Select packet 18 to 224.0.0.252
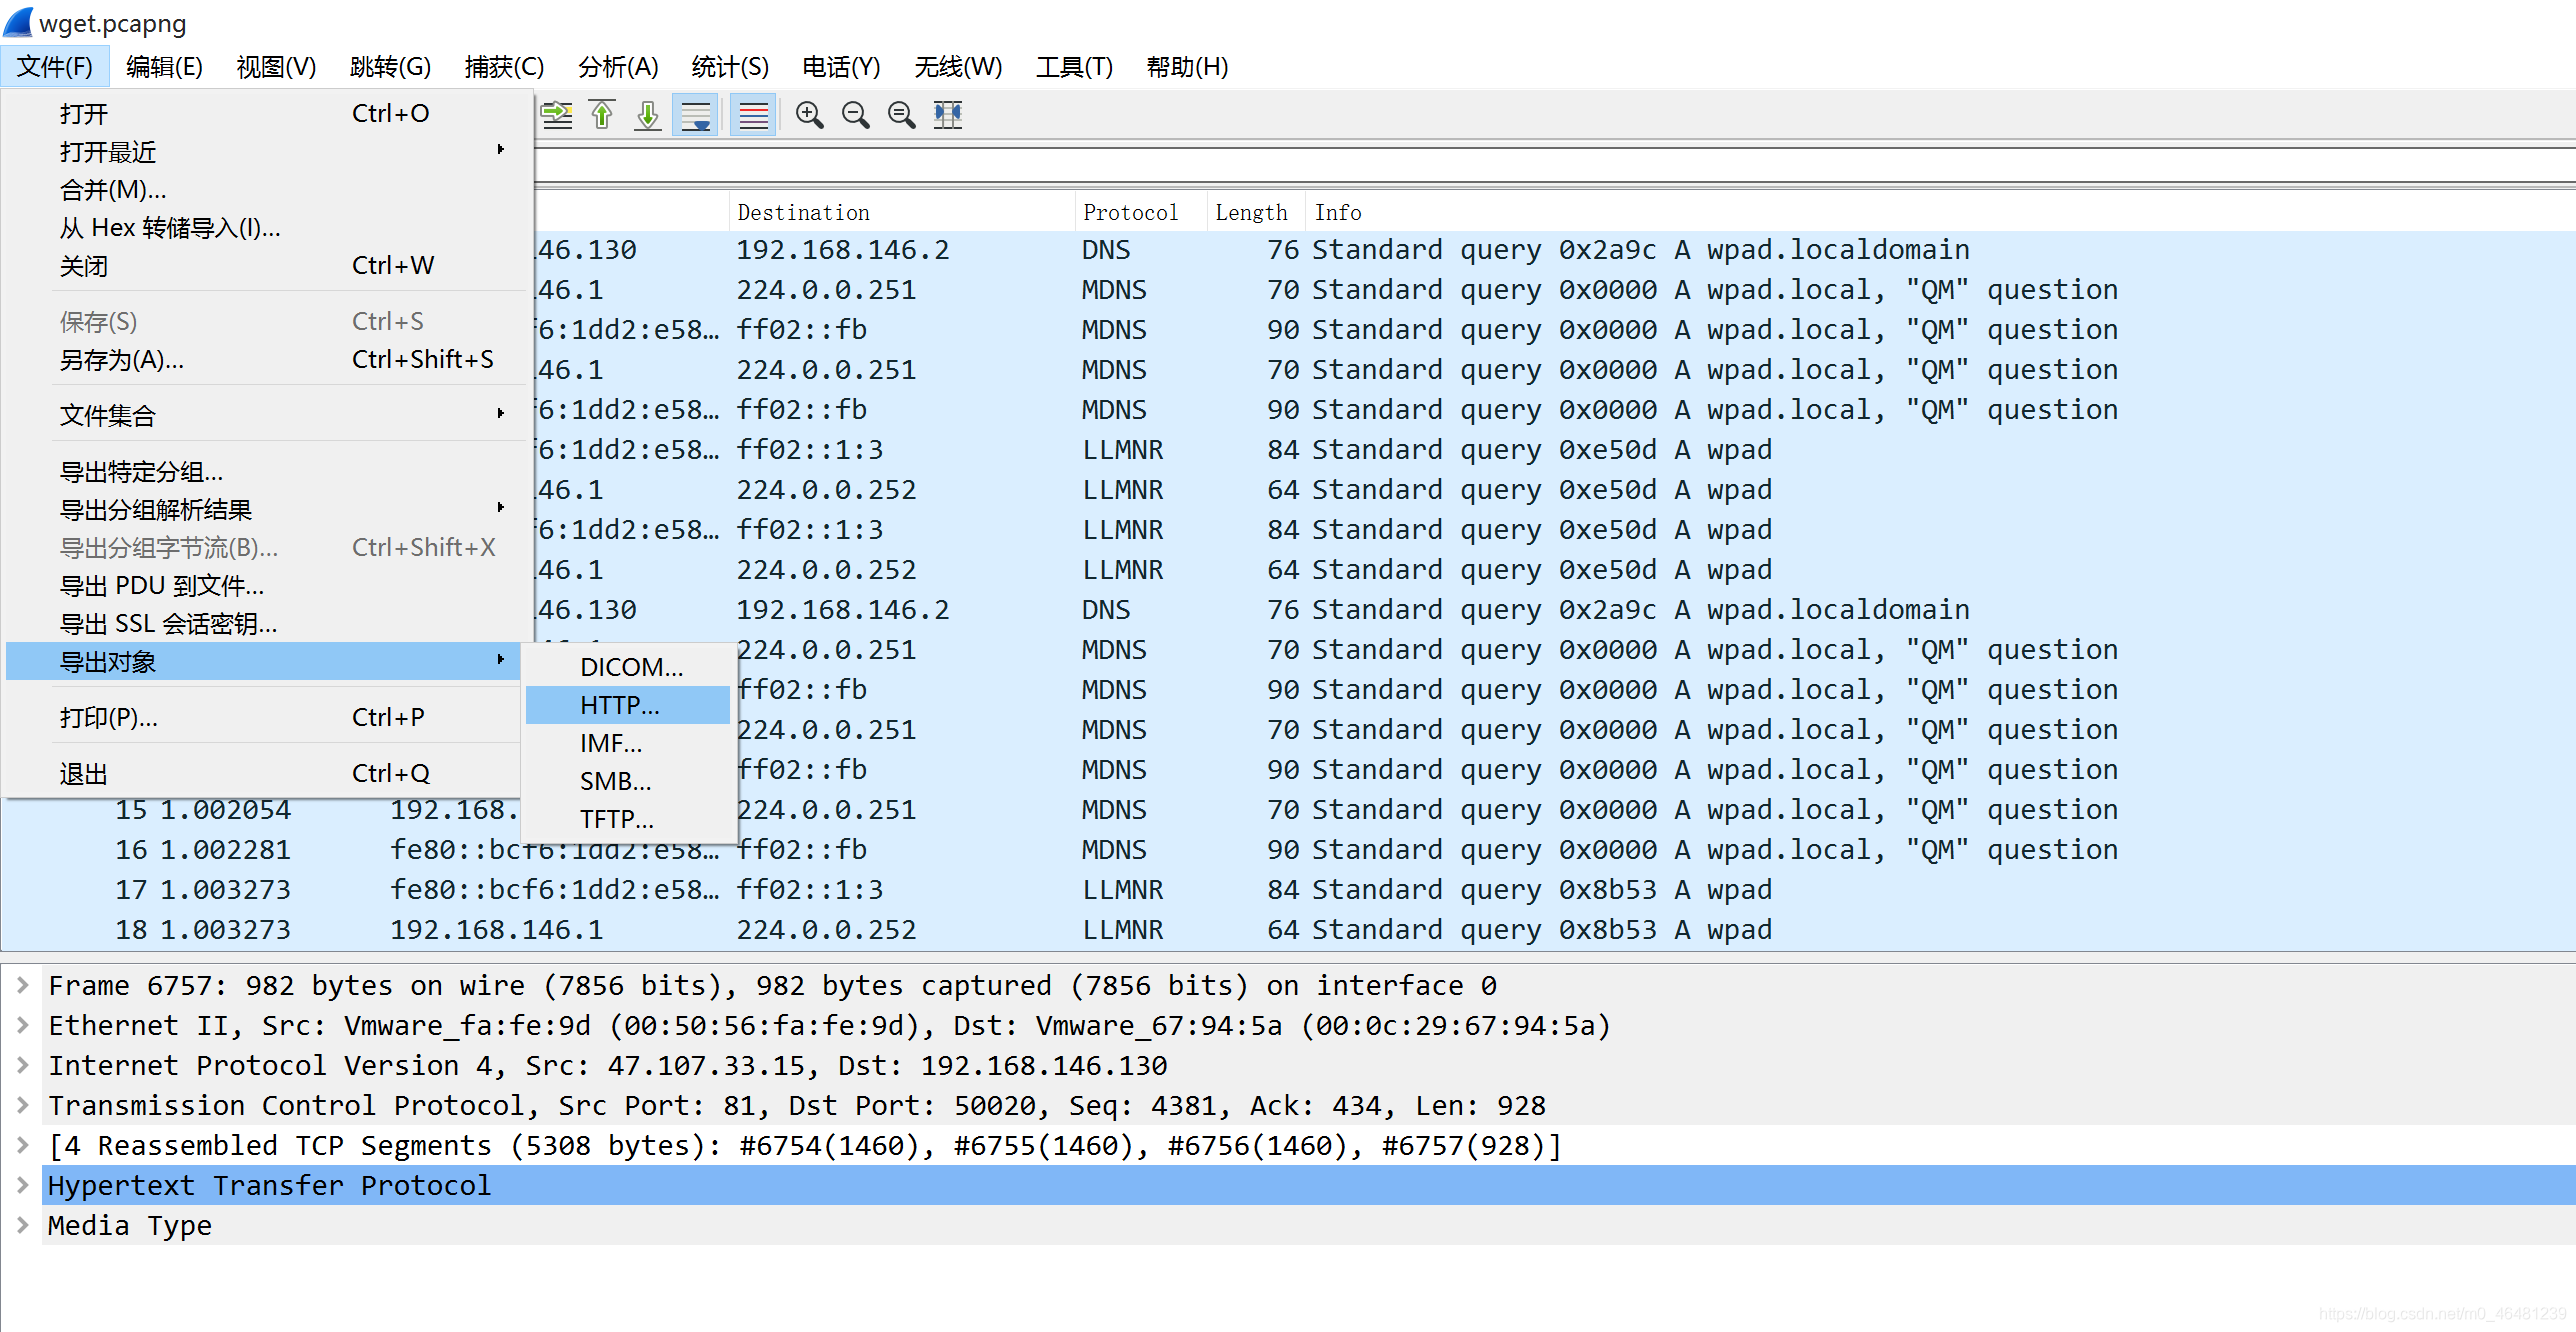The height and width of the screenshot is (1332, 2576). [1288, 930]
